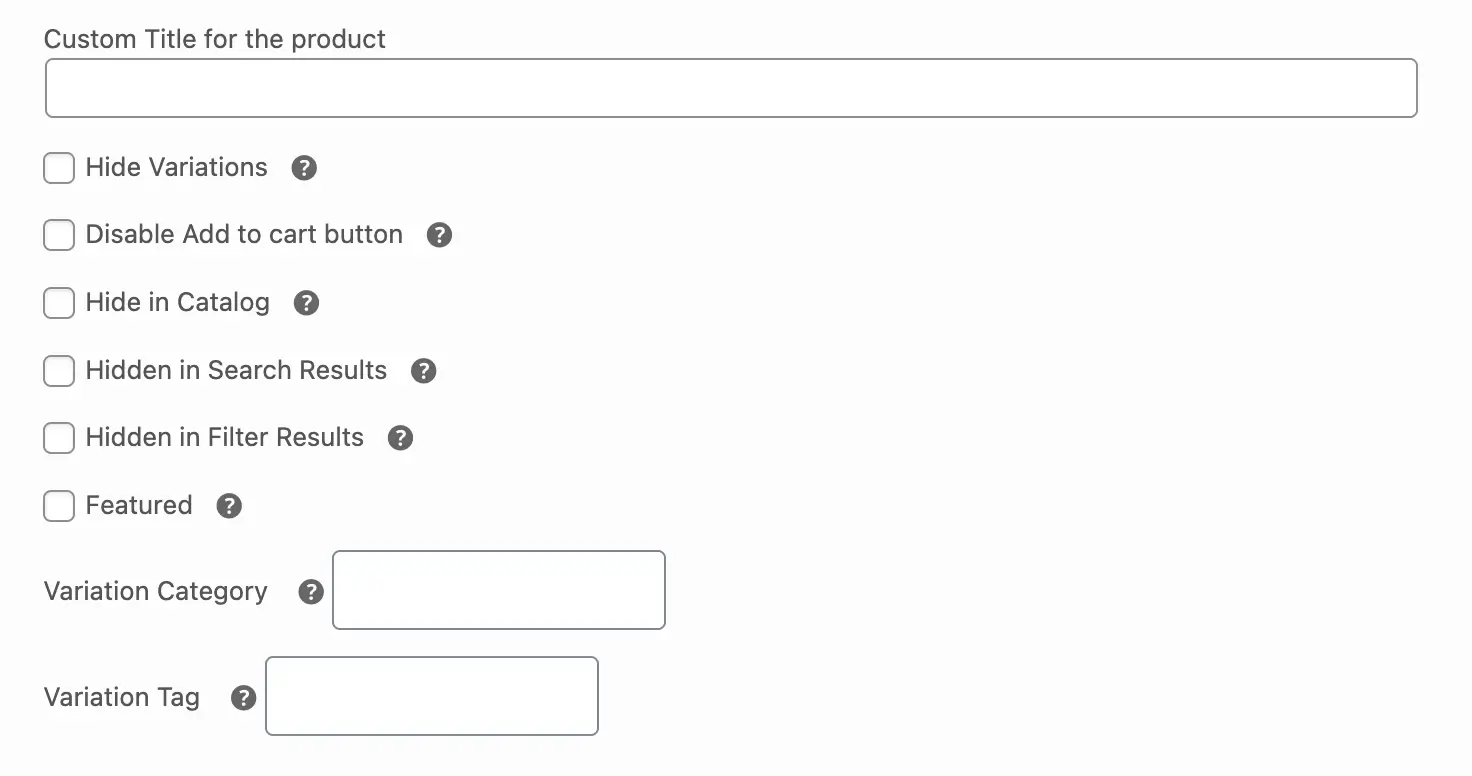Mark the variation as Featured
Image resolution: width=1472 pixels, height=776 pixels.
pos(59,506)
